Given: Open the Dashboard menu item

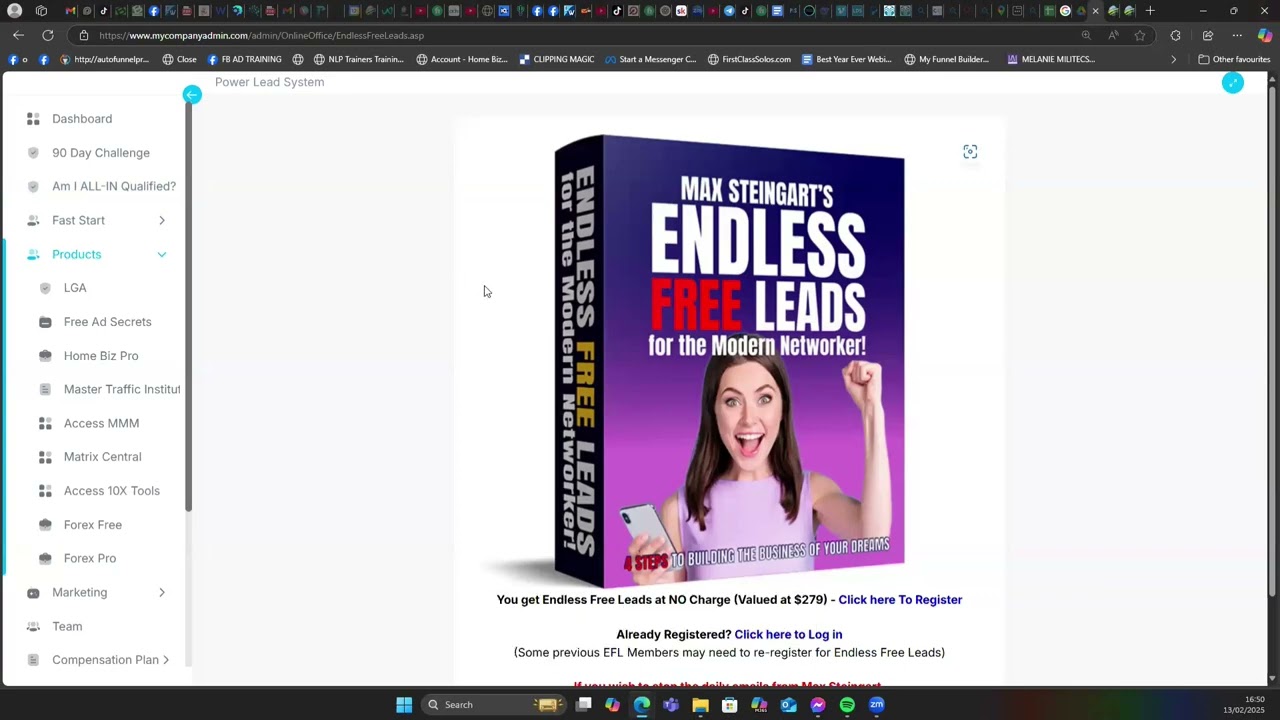Looking at the screenshot, I should click(x=82, y=119).
